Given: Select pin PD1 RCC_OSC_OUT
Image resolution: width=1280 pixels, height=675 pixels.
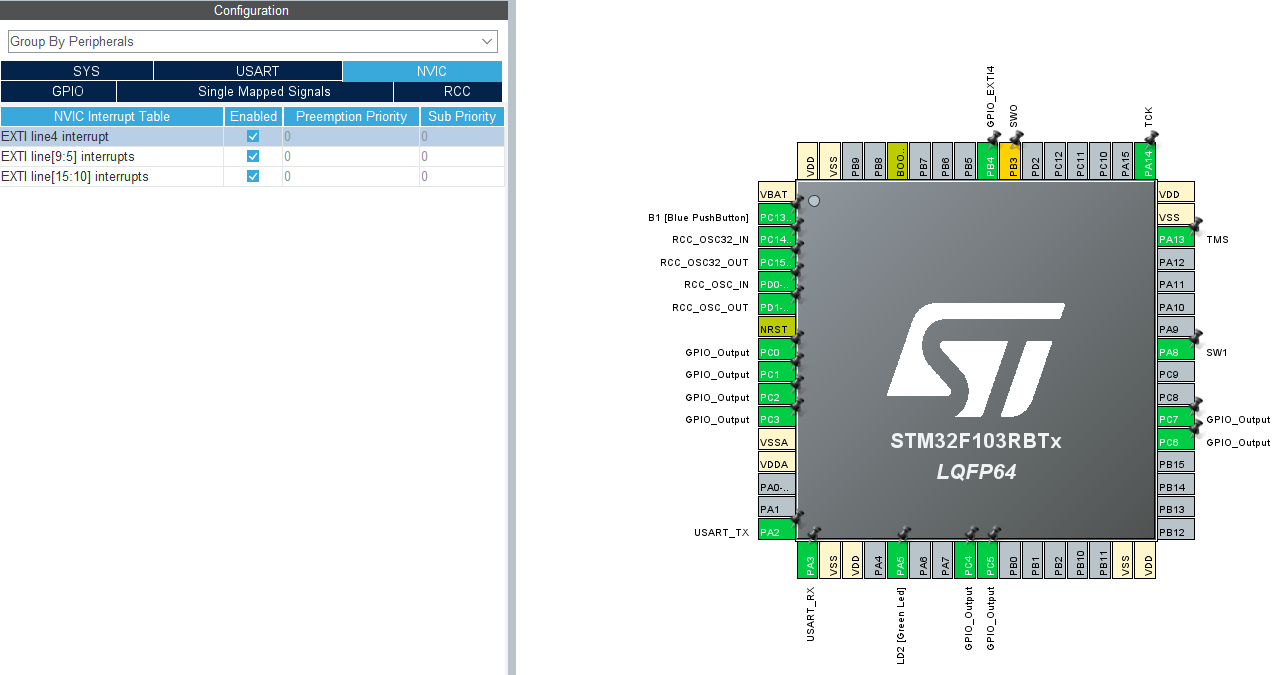Looking at the screenshot, I should pos(777,307).
